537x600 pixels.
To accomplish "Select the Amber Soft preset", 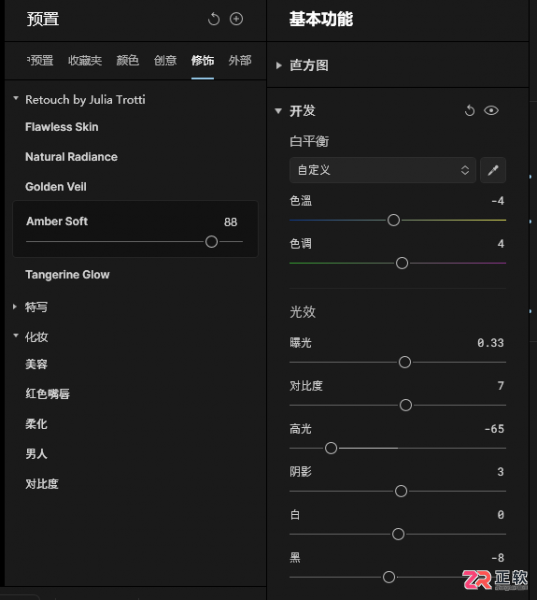I will pyautogui.click(x=57, y=221).
